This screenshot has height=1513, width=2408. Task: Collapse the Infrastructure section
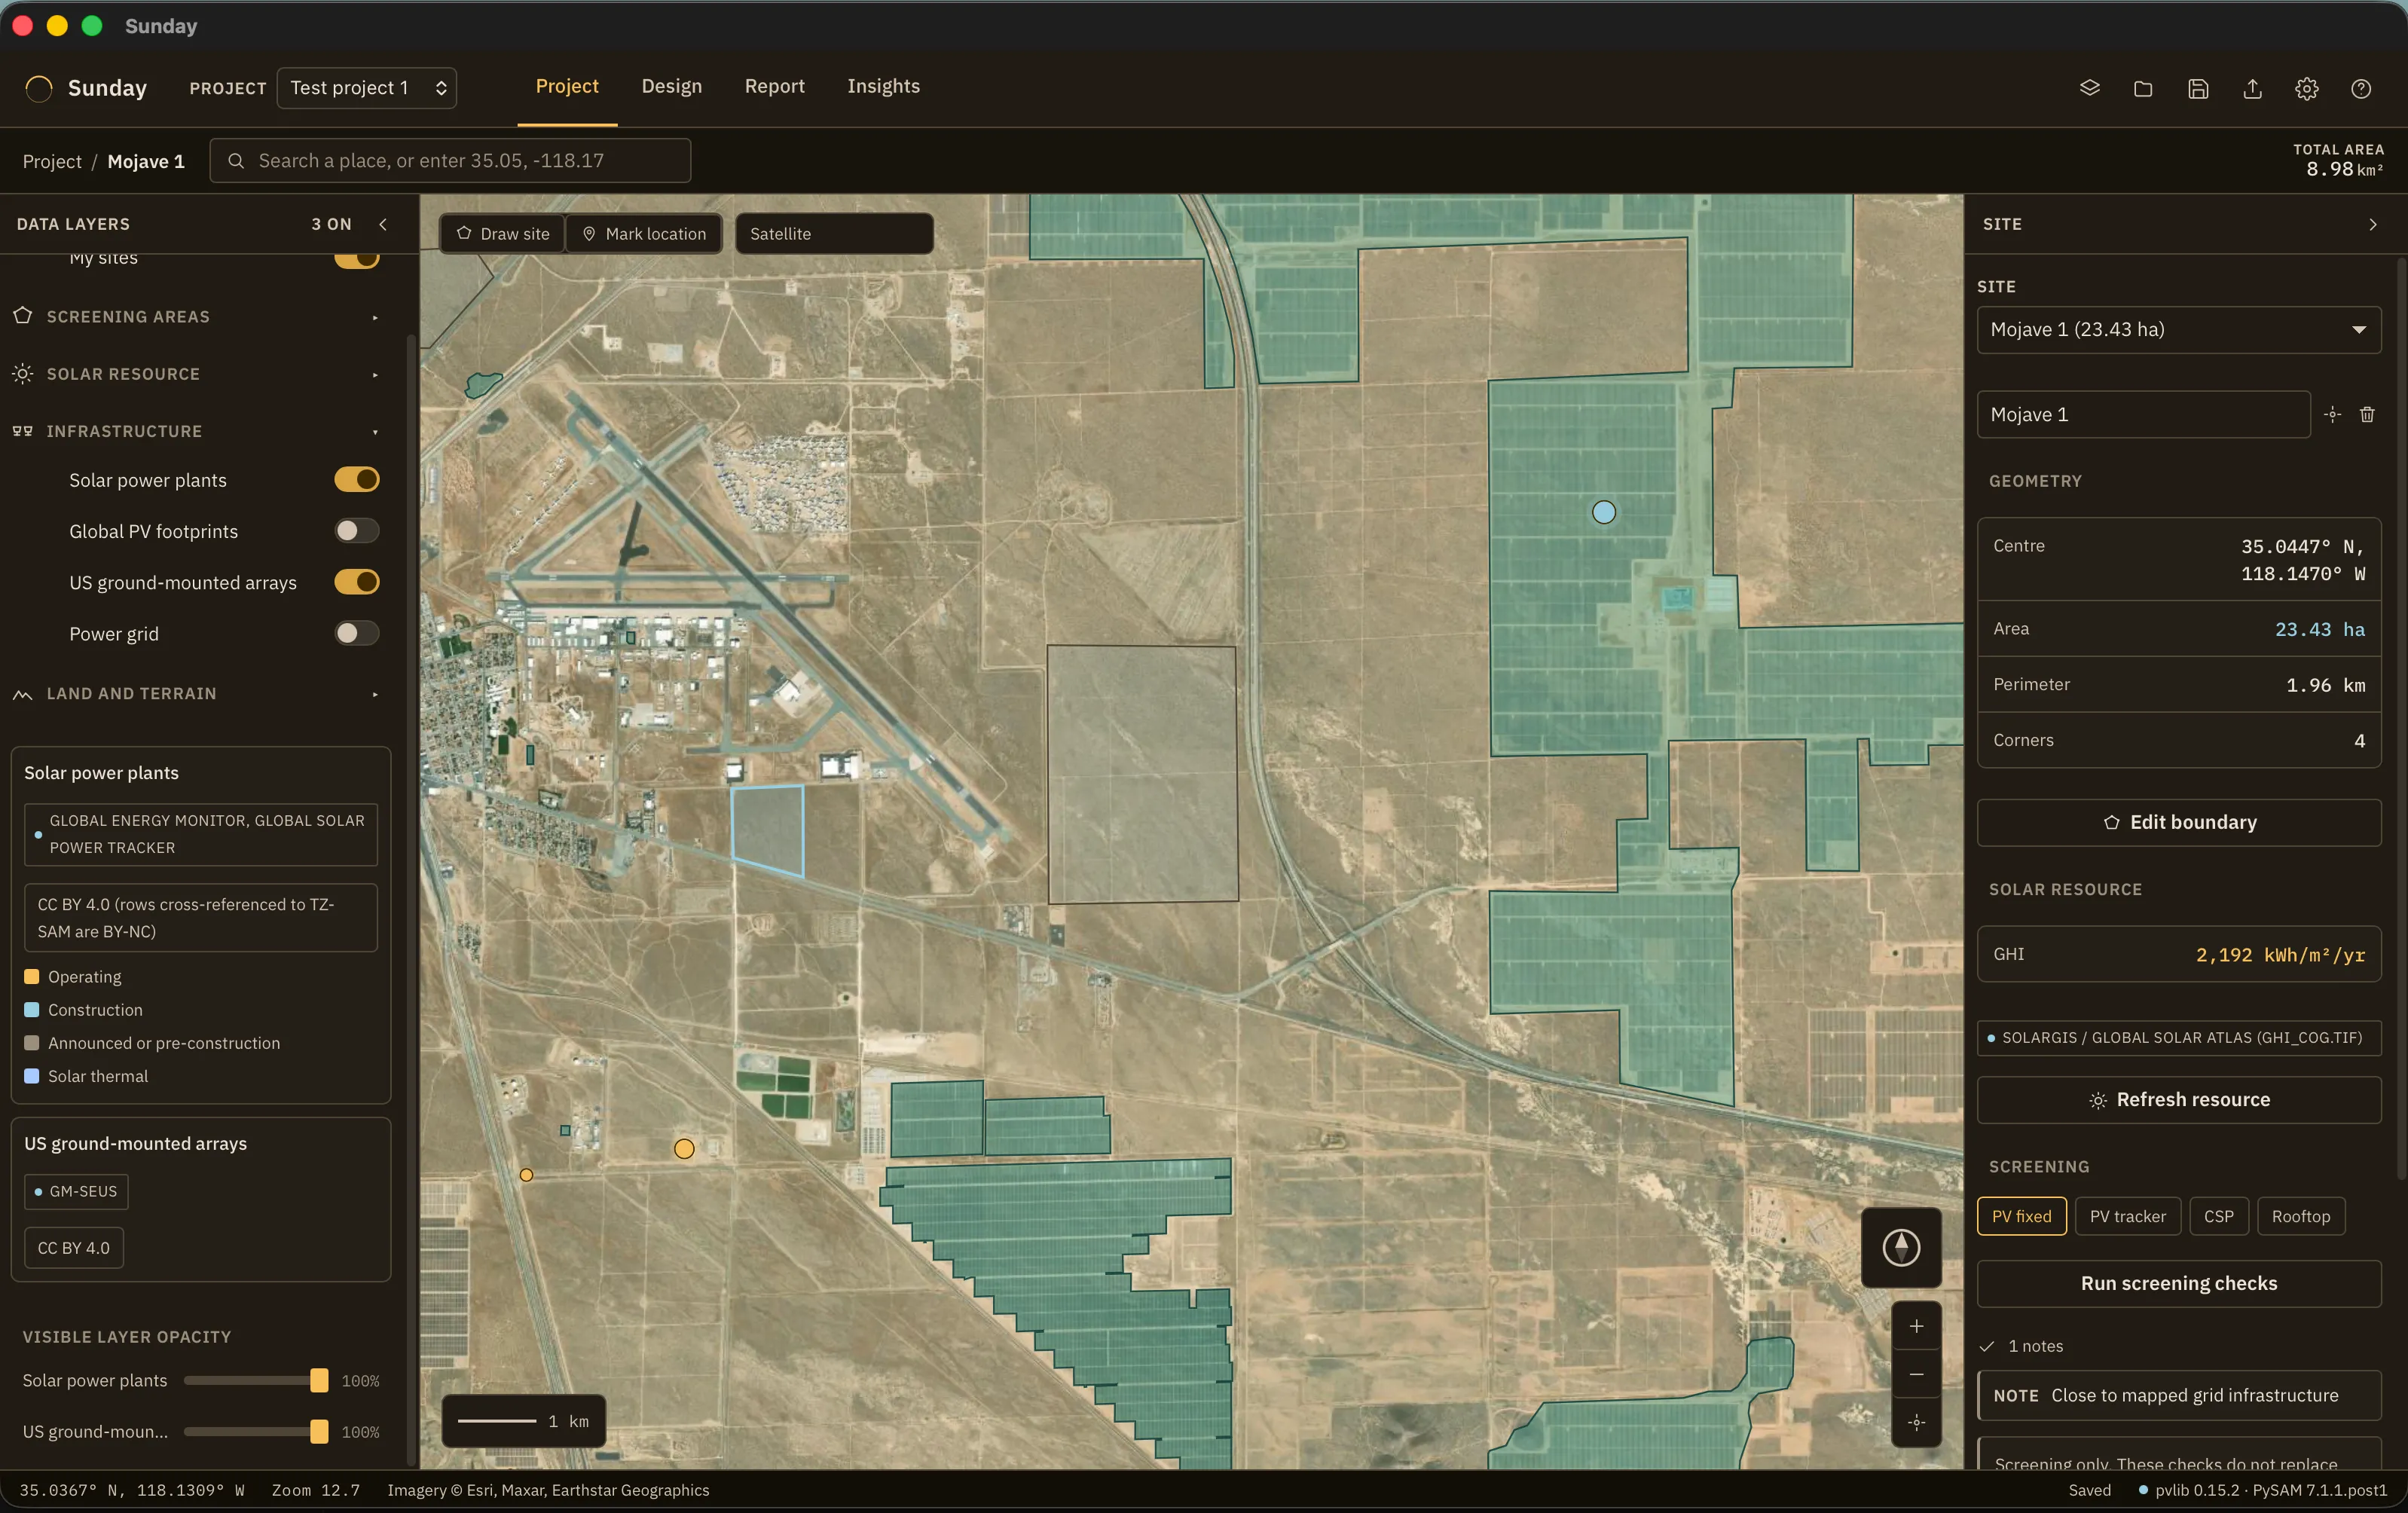click(x=196, y=431)
